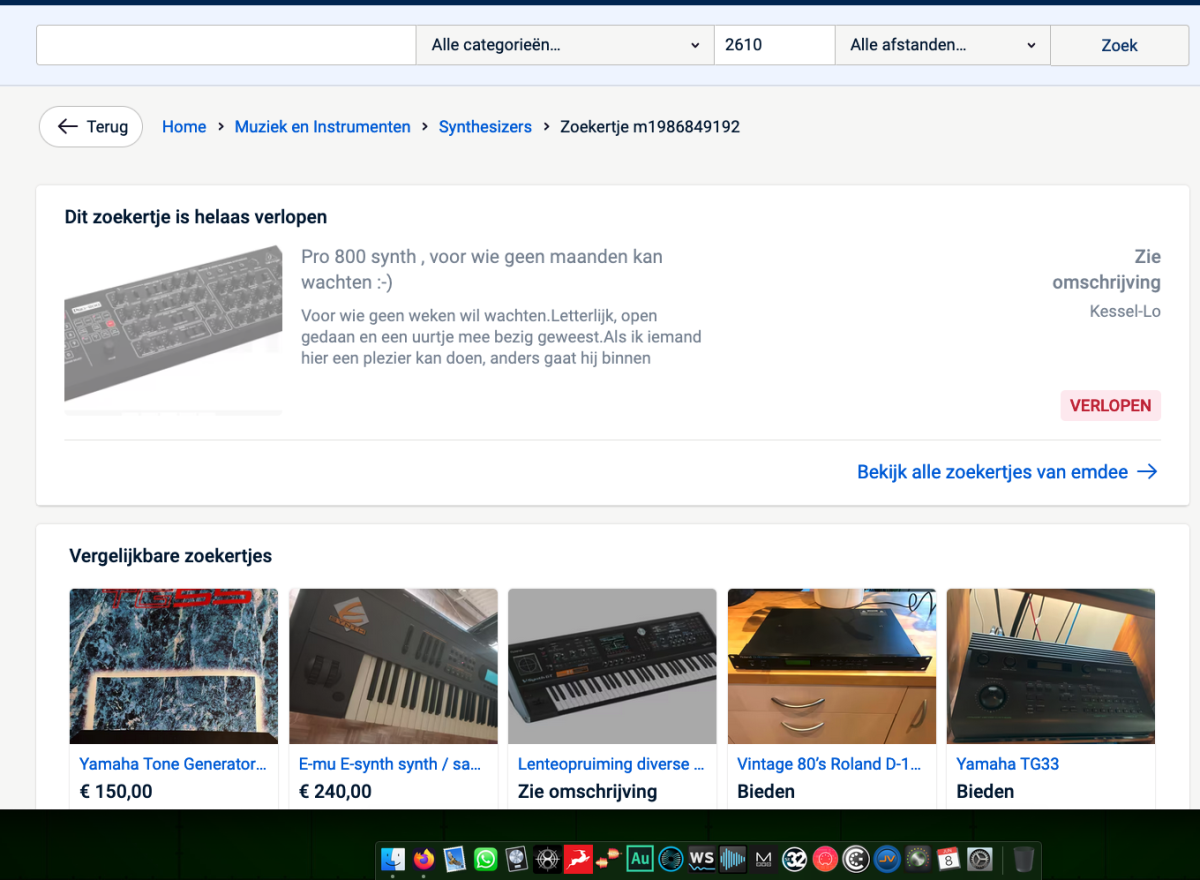Viewport: 1200px width, 880px height.
Task: Open the 'E-mu E-synth synth' listing title
Action: click(x=390, y=764)
